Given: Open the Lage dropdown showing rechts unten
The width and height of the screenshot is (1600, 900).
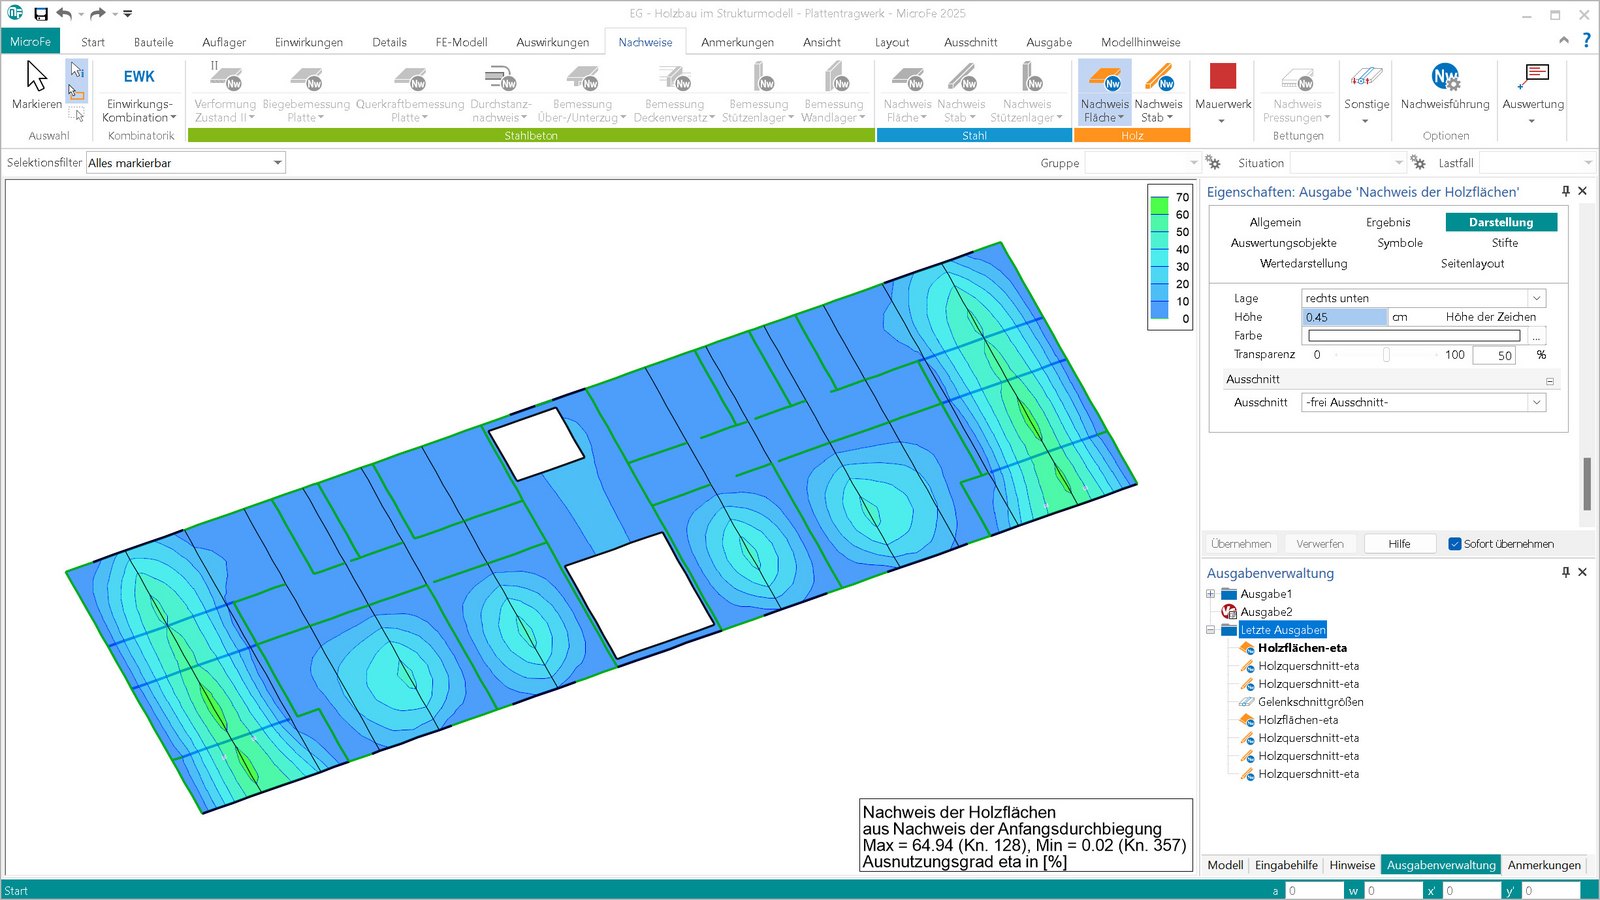Looking at the screenshot, I should coord(1536,298).
